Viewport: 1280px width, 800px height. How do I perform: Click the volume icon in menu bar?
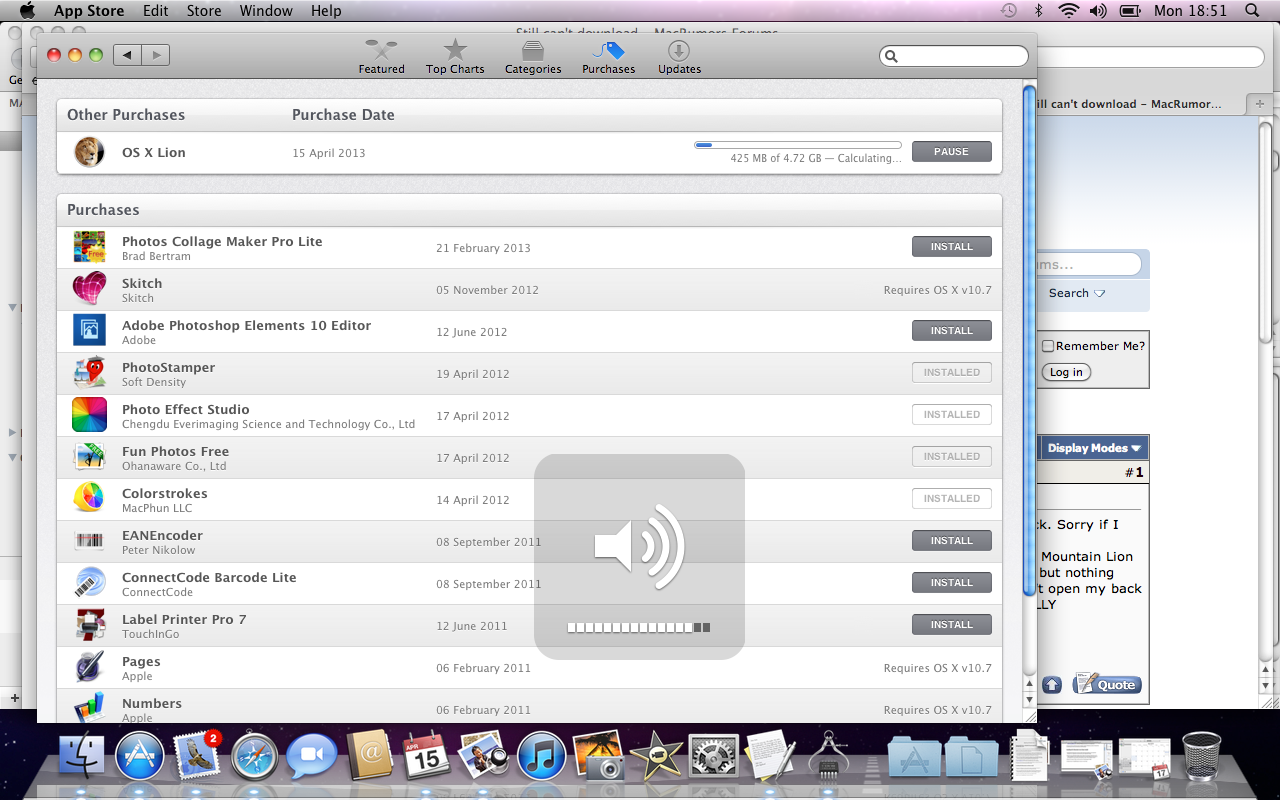tap(1098, 11)
